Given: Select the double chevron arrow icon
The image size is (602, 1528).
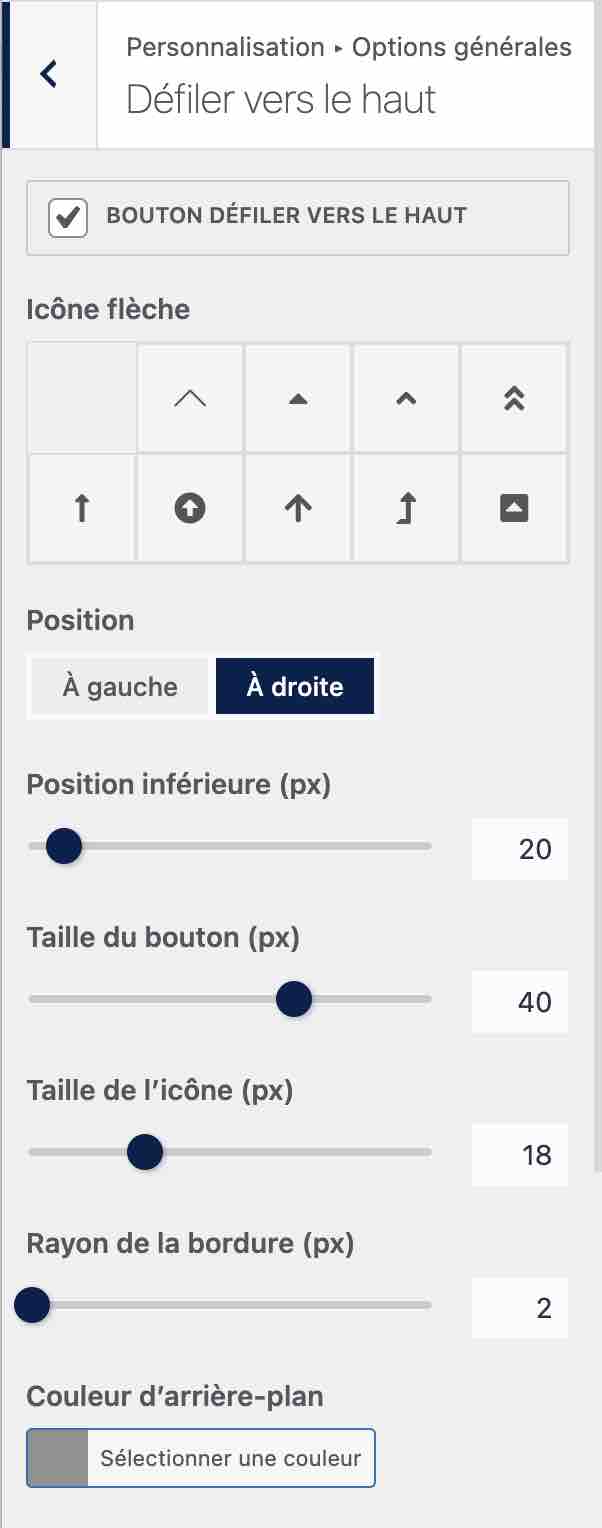Looking at the screenshot, I should (513, 396).
